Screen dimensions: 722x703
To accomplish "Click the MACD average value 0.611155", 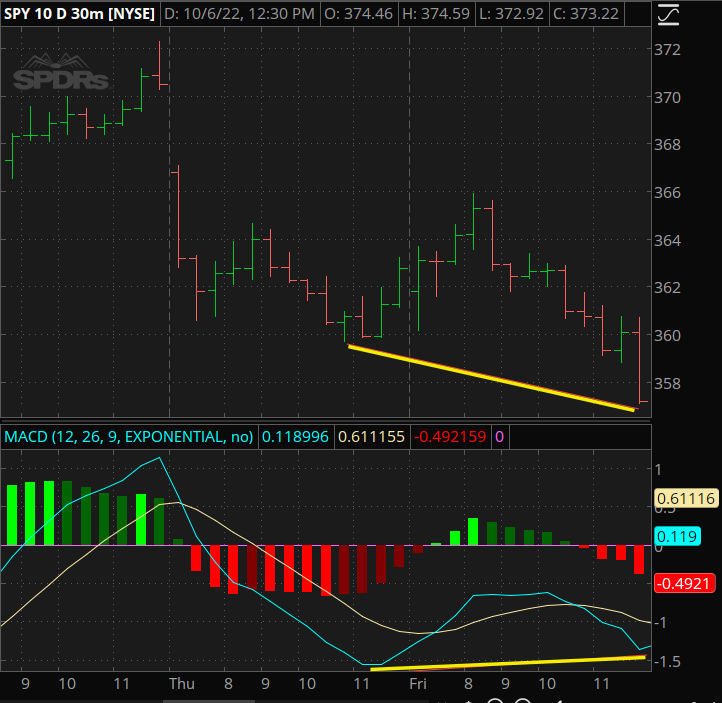I will (x=371, y=436).
